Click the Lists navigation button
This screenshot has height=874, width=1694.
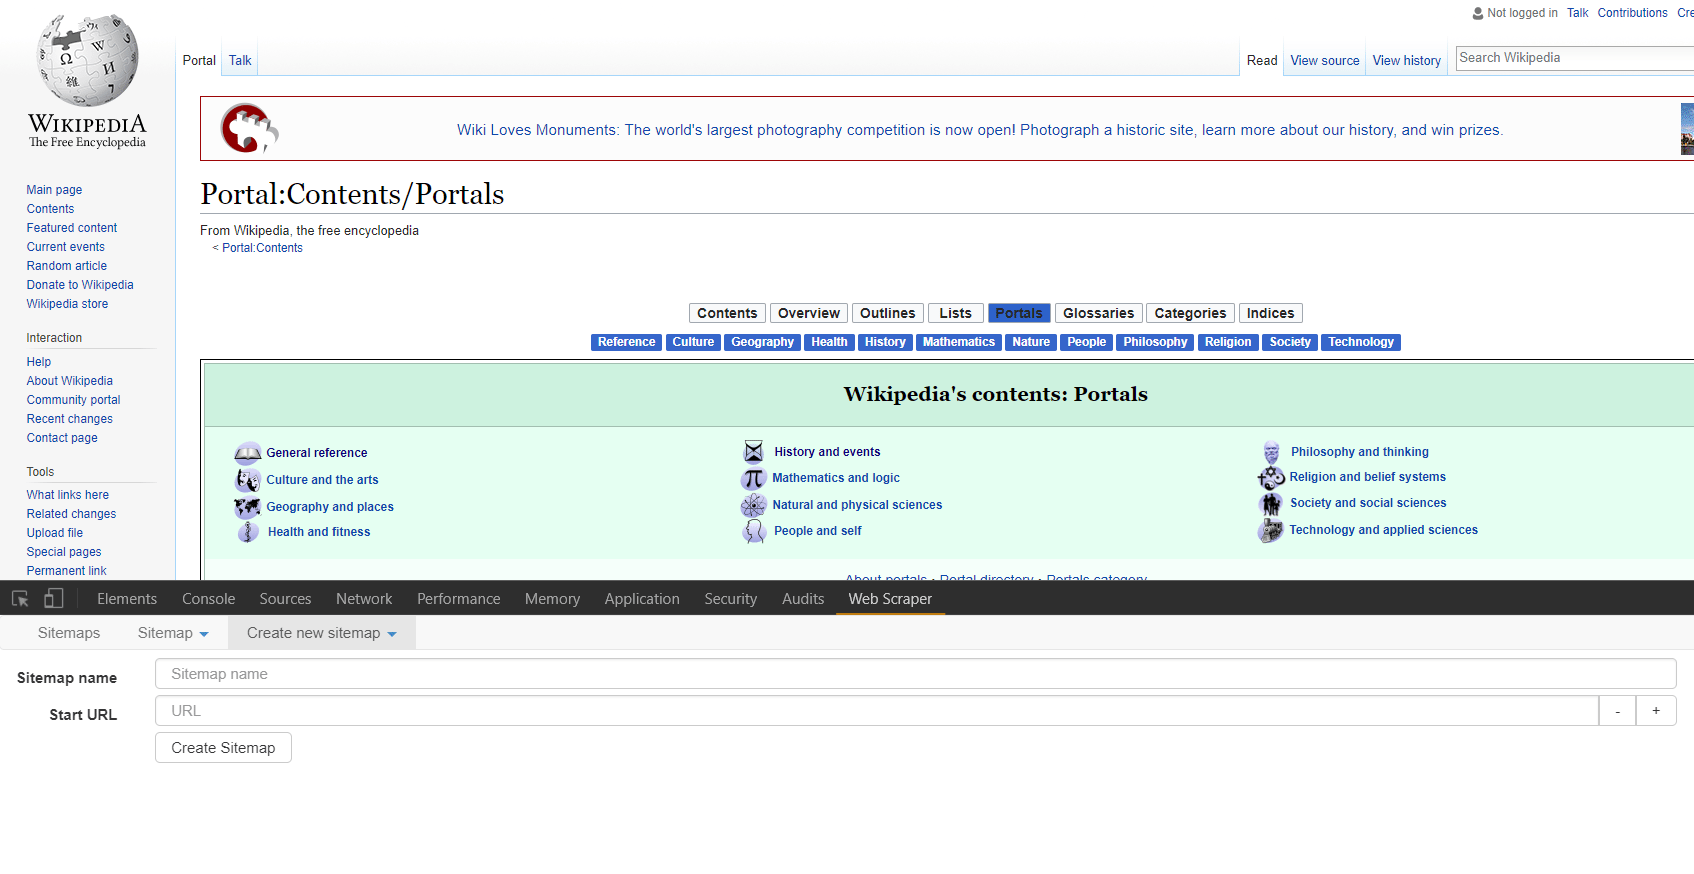pyautogui.click(x=956, y=313)
